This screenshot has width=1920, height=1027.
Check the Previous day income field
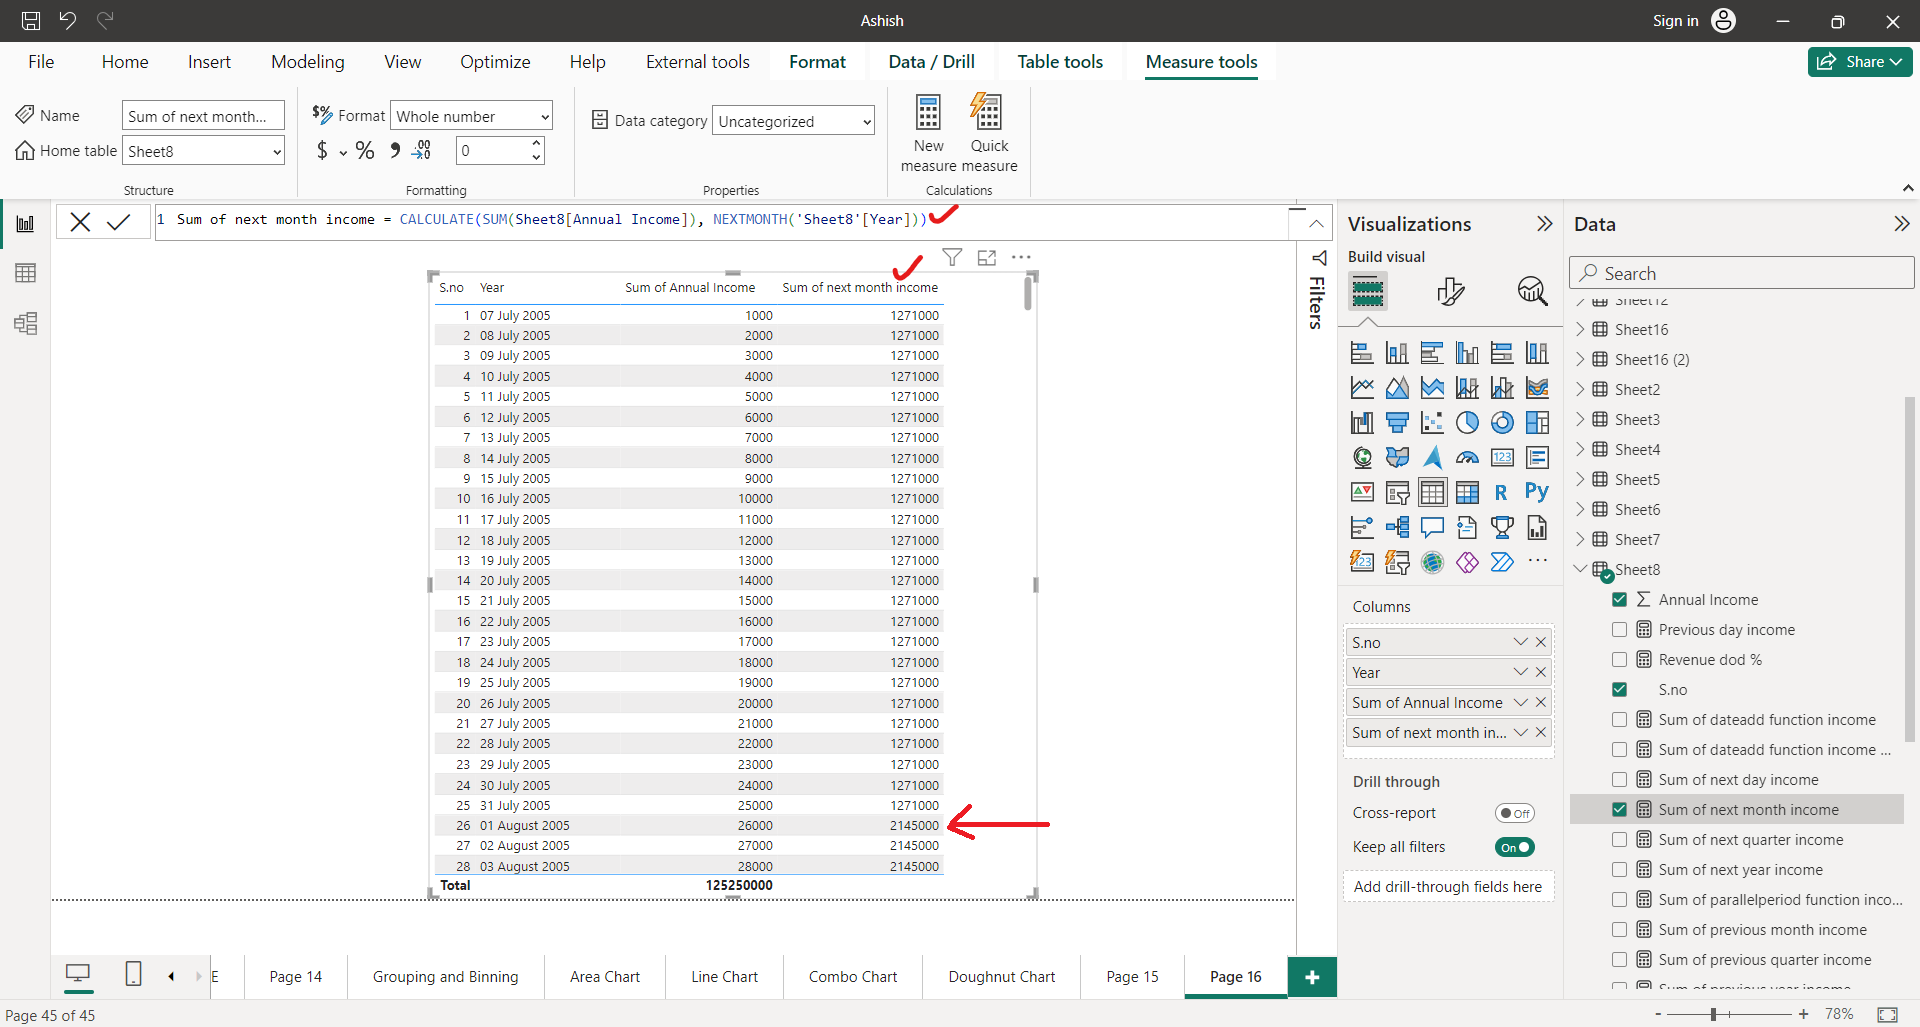pos(1618,629)
